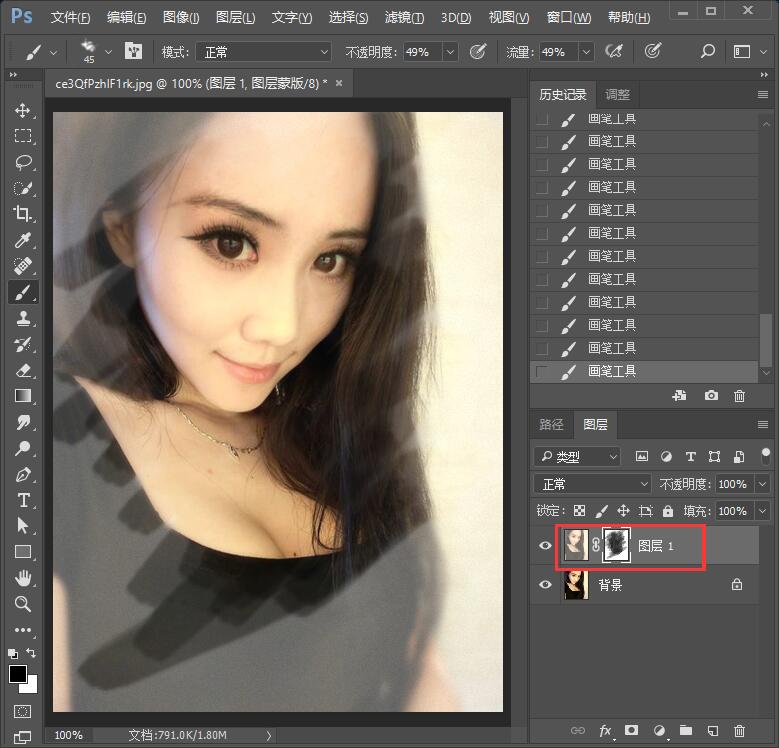Create a new group folder
Screen dimensions: 779x748
[x=686, y=730]
